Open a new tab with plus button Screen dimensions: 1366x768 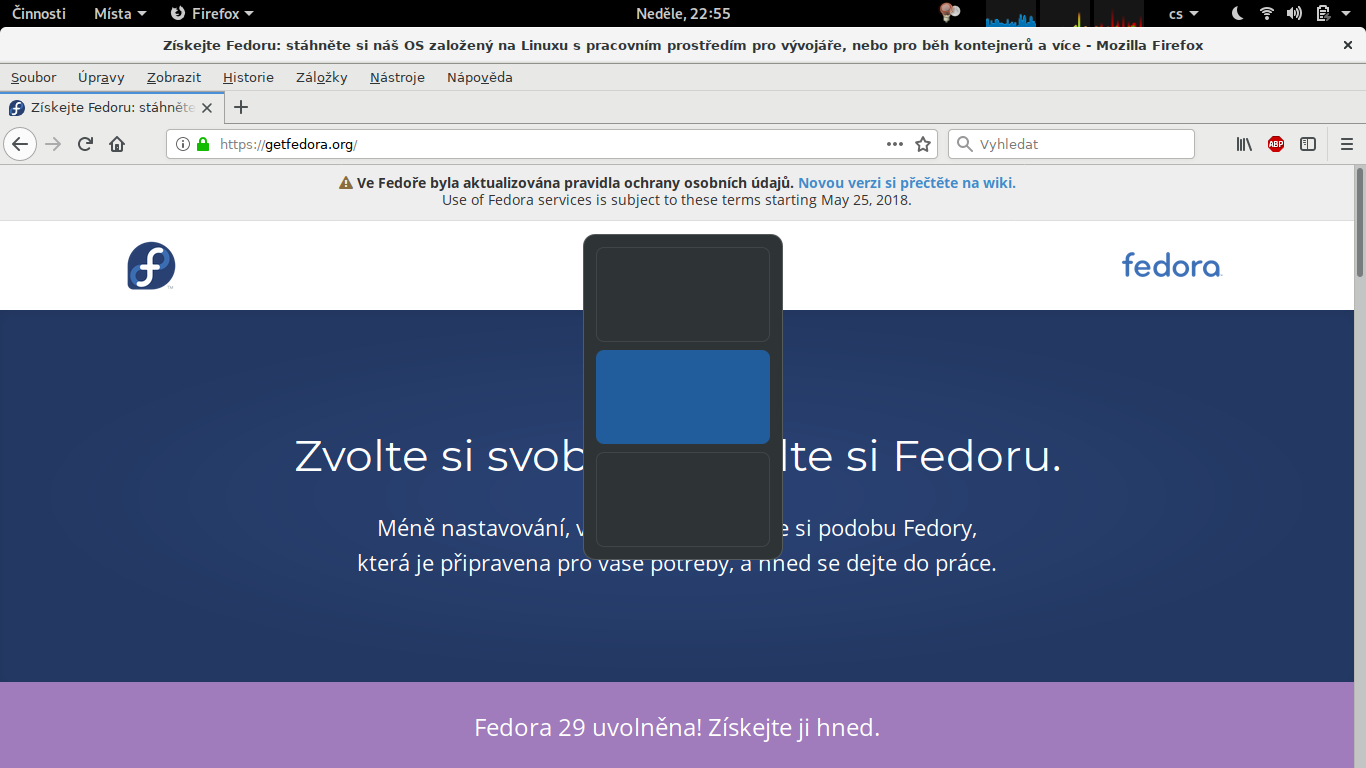click(240, 107)
